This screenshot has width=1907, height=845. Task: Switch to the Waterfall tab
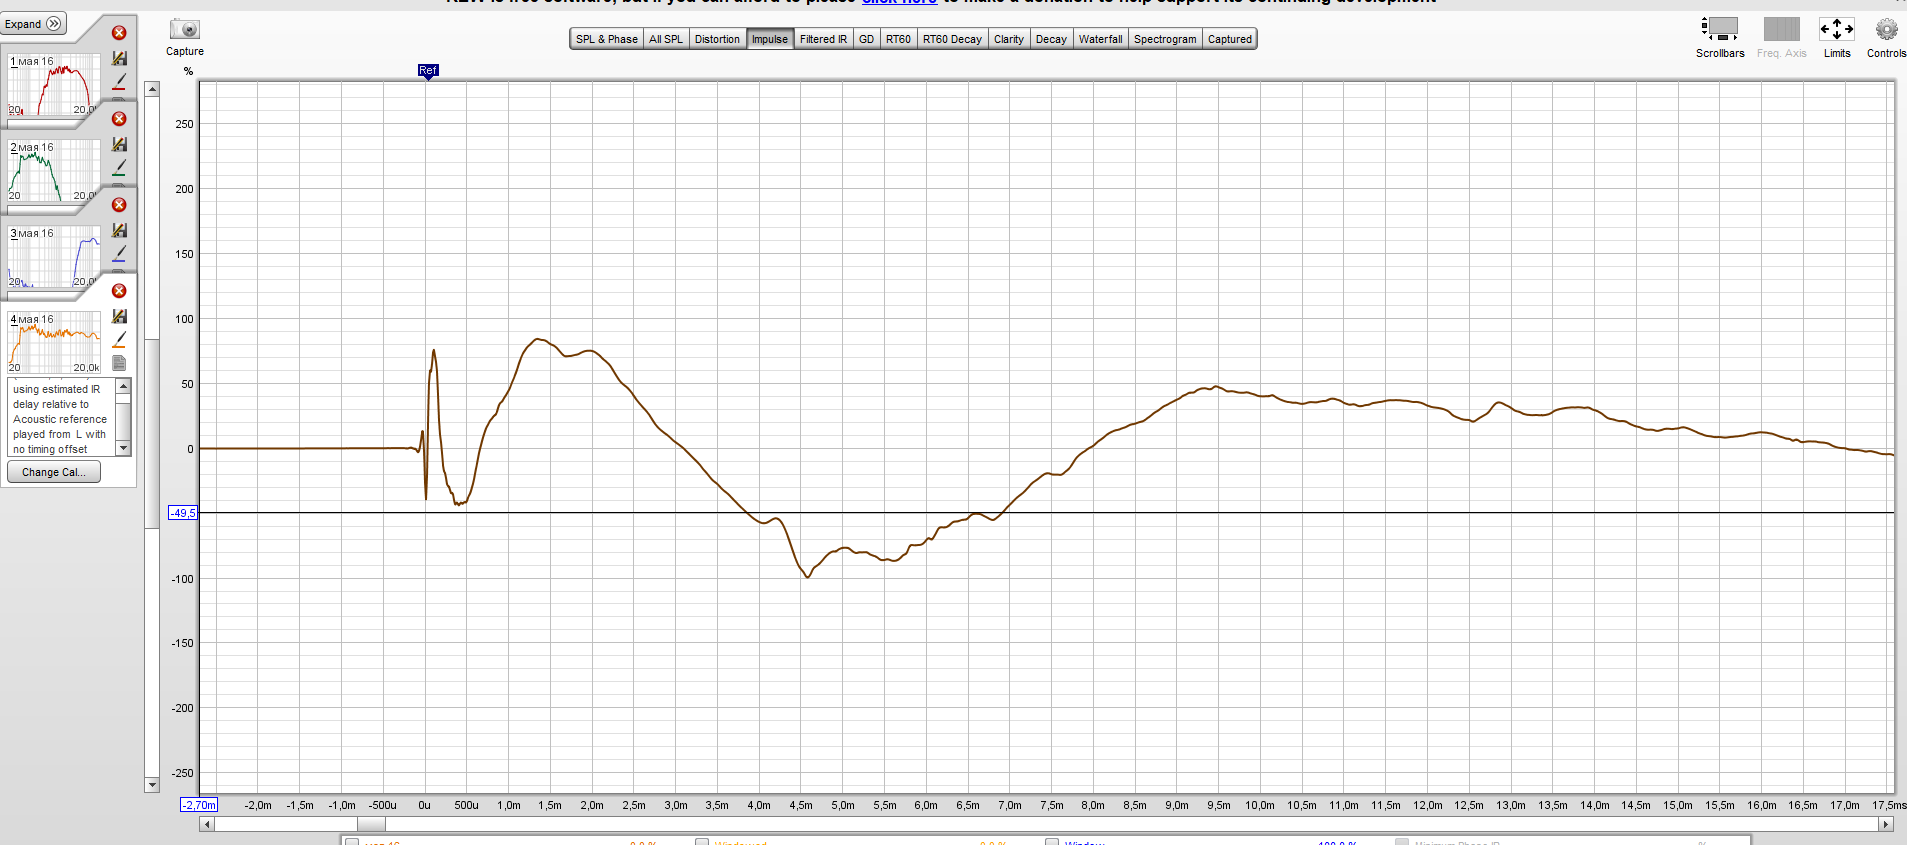1100,40
